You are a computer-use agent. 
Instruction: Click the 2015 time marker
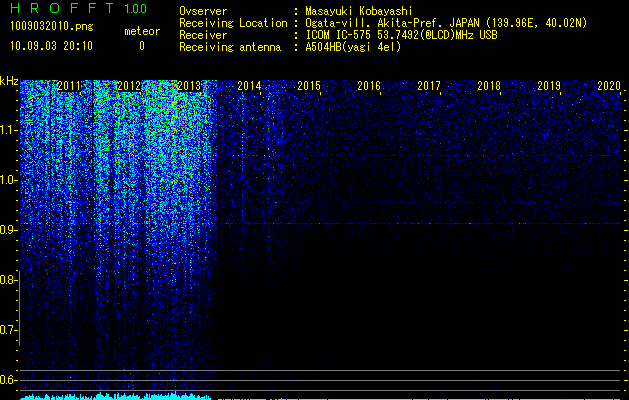[309, 86]
